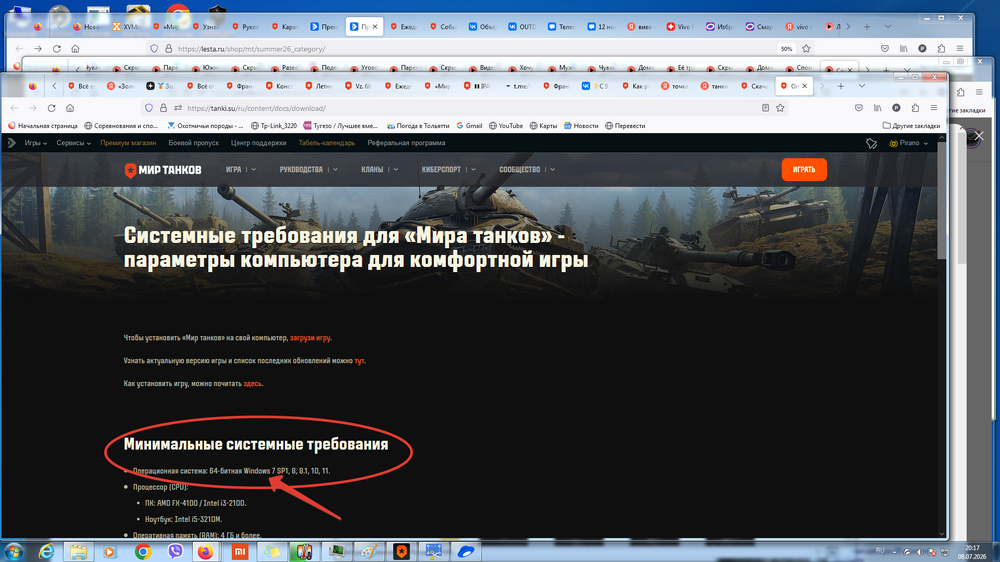Switch to Vz. 68 tab in front window
Image resolution: width=1000 pixels, height=562 pixels.
pyautogui.click(x=360, y=85)
